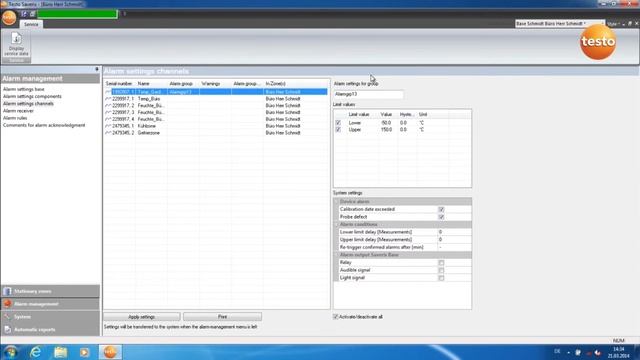The width and height of the screenshot is (640, 360).
Task: Select the Gefrierzone channel row
Action: (x=216, y=133)
